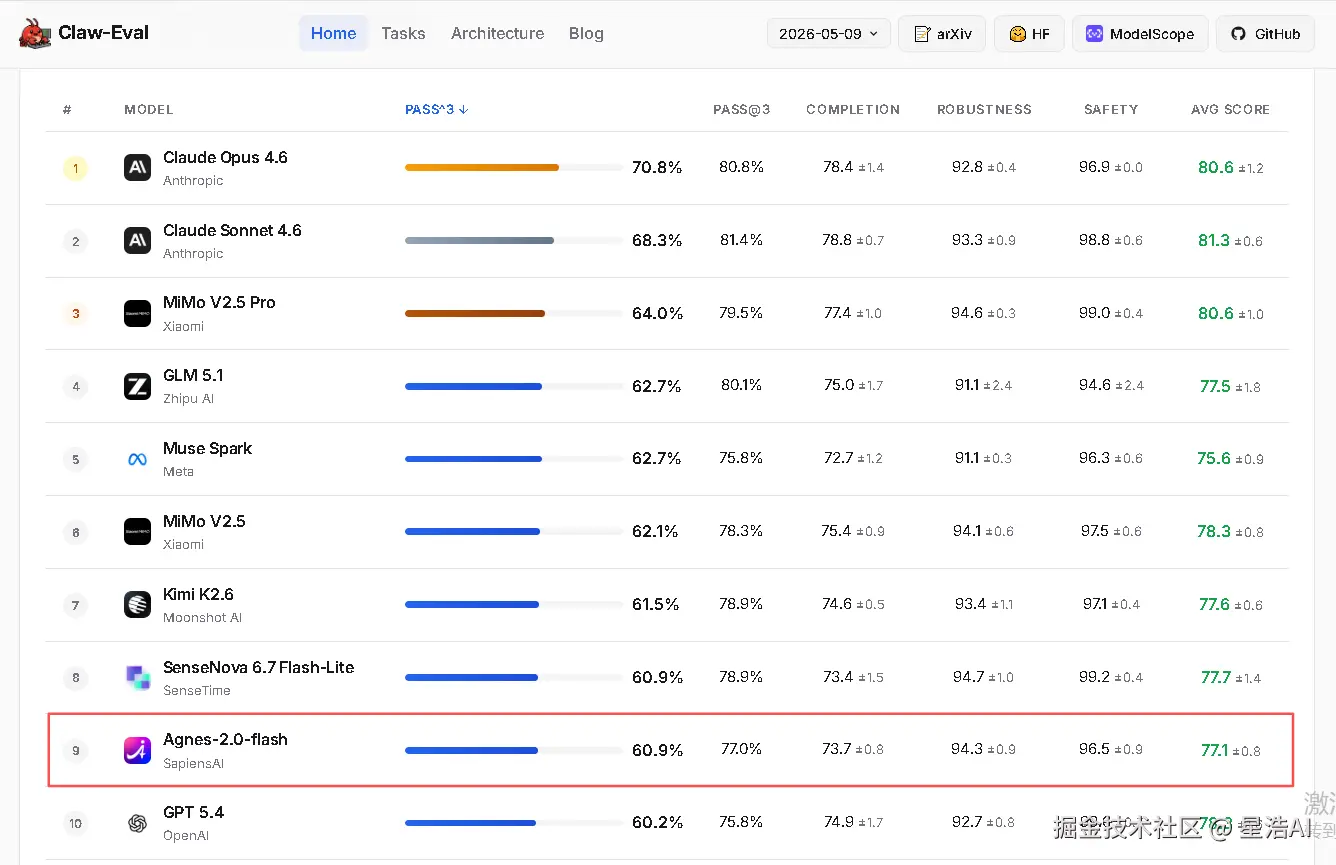
Task: Click the Meta logo beside Muse Spark
Action: pyautogui.click(x=137, y=459)
